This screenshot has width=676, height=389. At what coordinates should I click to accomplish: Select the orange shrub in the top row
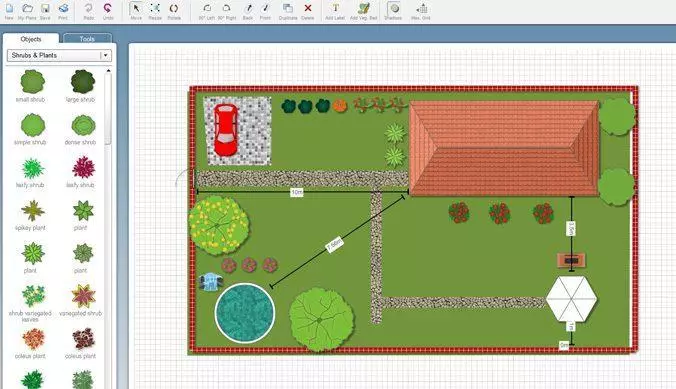tap(340, 106)
